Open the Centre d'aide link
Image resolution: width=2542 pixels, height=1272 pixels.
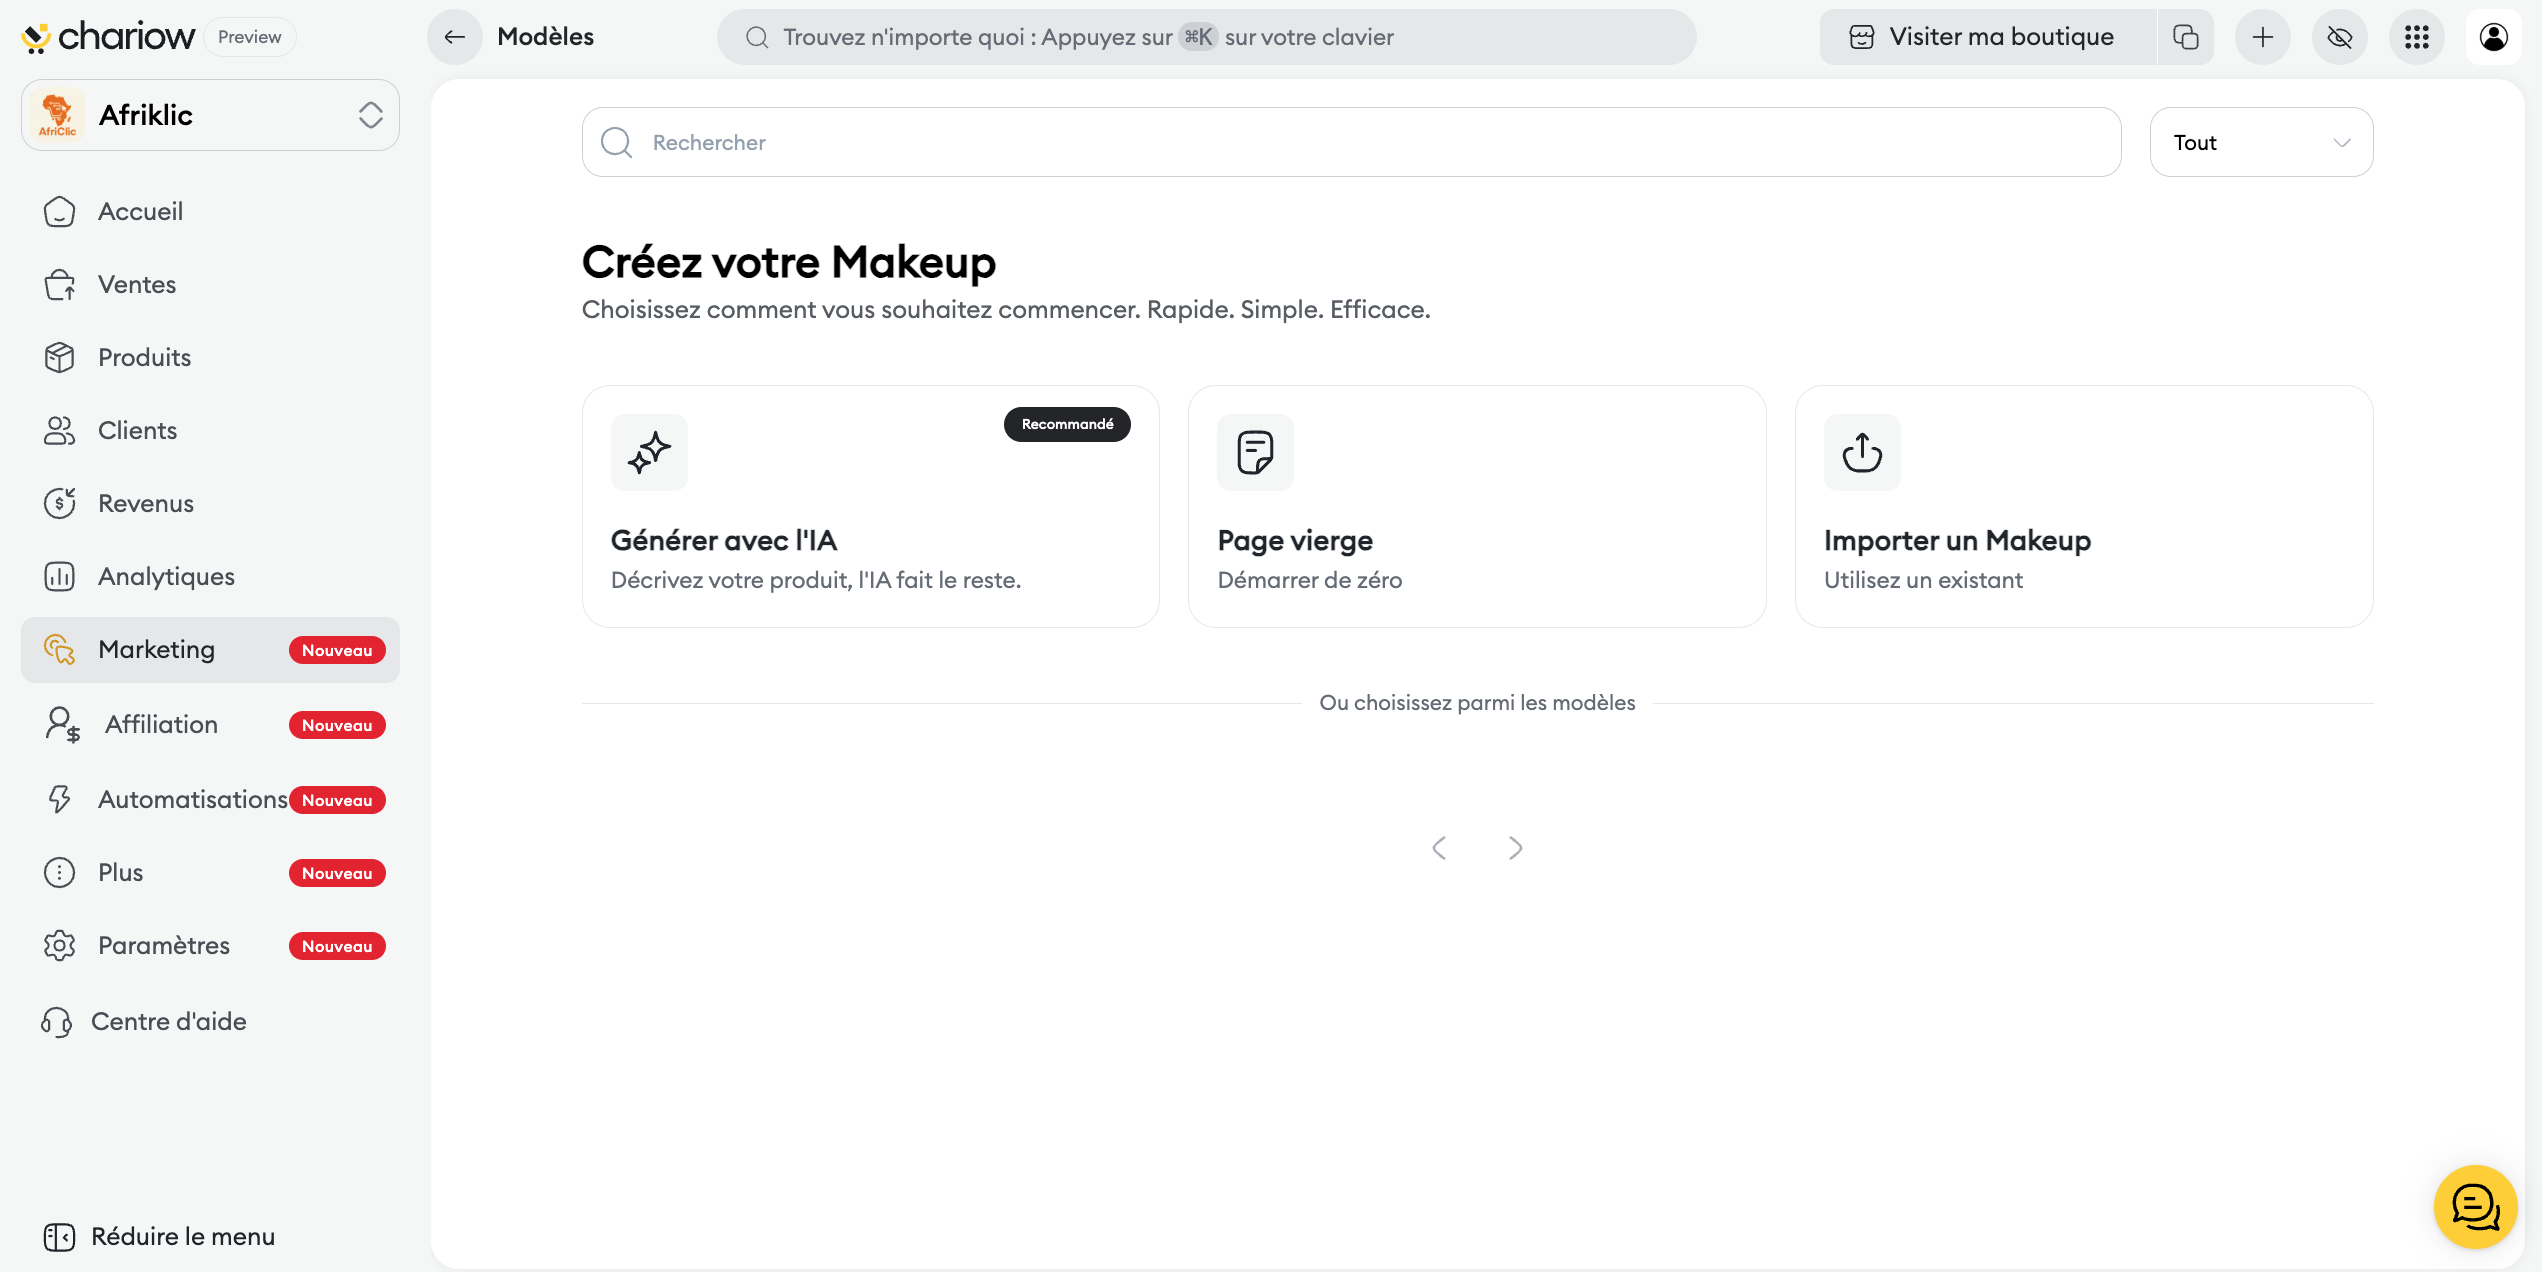coord(168,1021)
